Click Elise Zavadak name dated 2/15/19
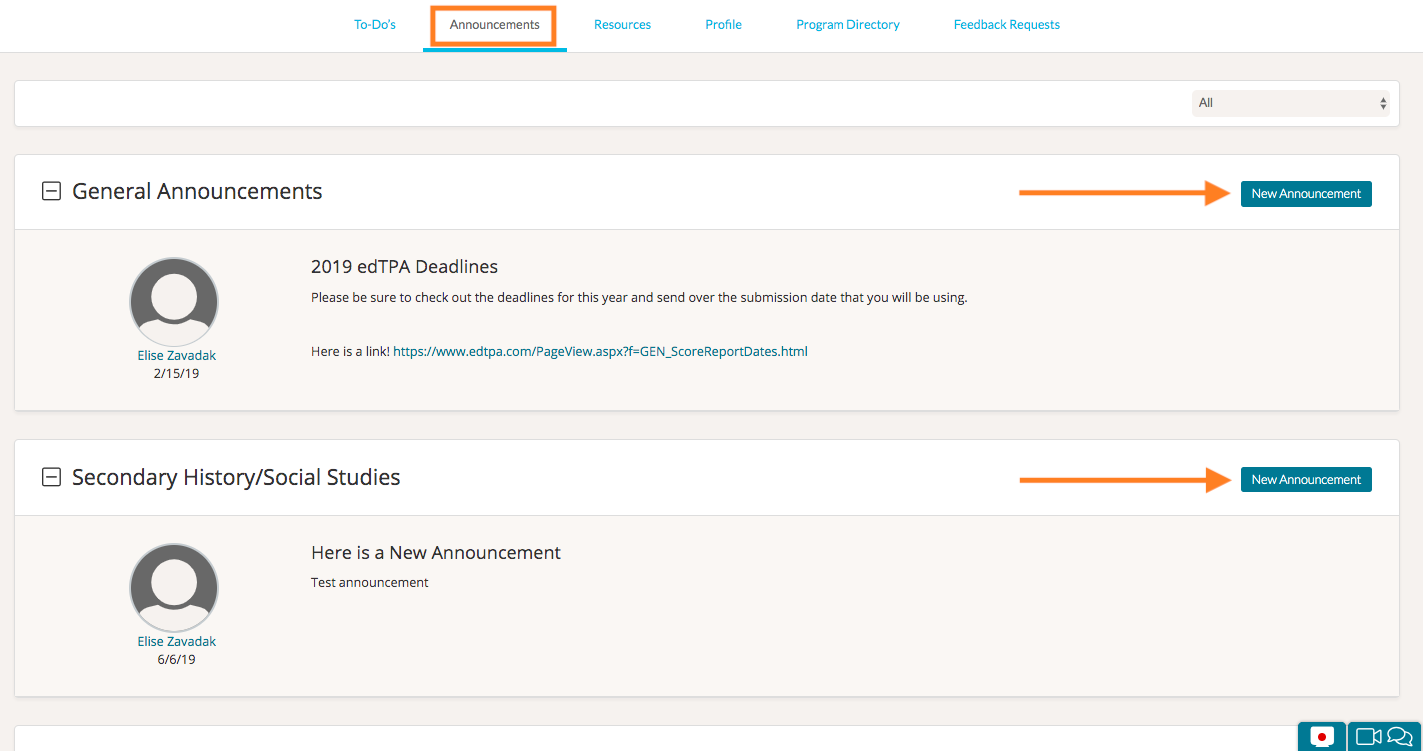The width and height of the screenshot is (1423, 751). click(176, 356)
